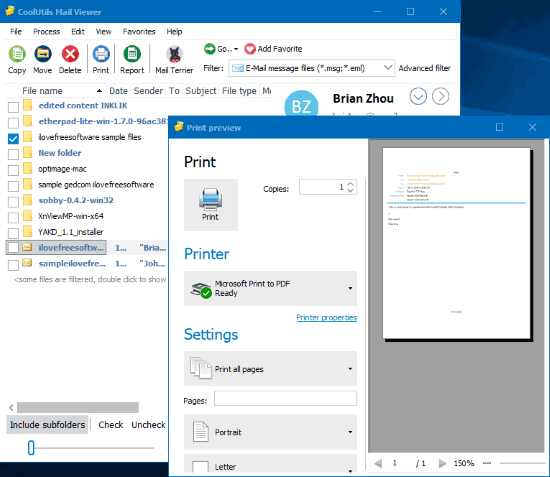Click the folder icon for New folder

click(x=27, y=152)
